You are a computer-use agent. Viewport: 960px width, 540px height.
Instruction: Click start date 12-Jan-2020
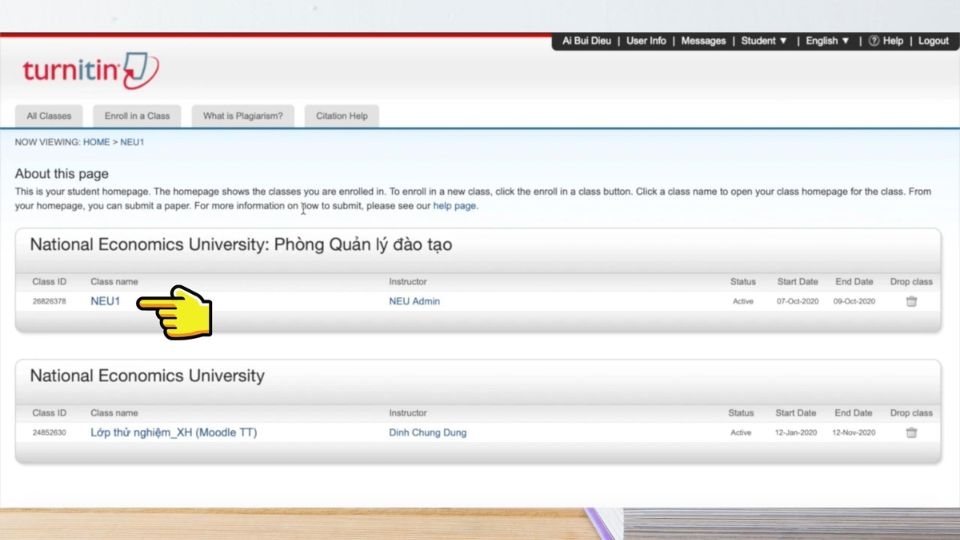tap(796, 432)
